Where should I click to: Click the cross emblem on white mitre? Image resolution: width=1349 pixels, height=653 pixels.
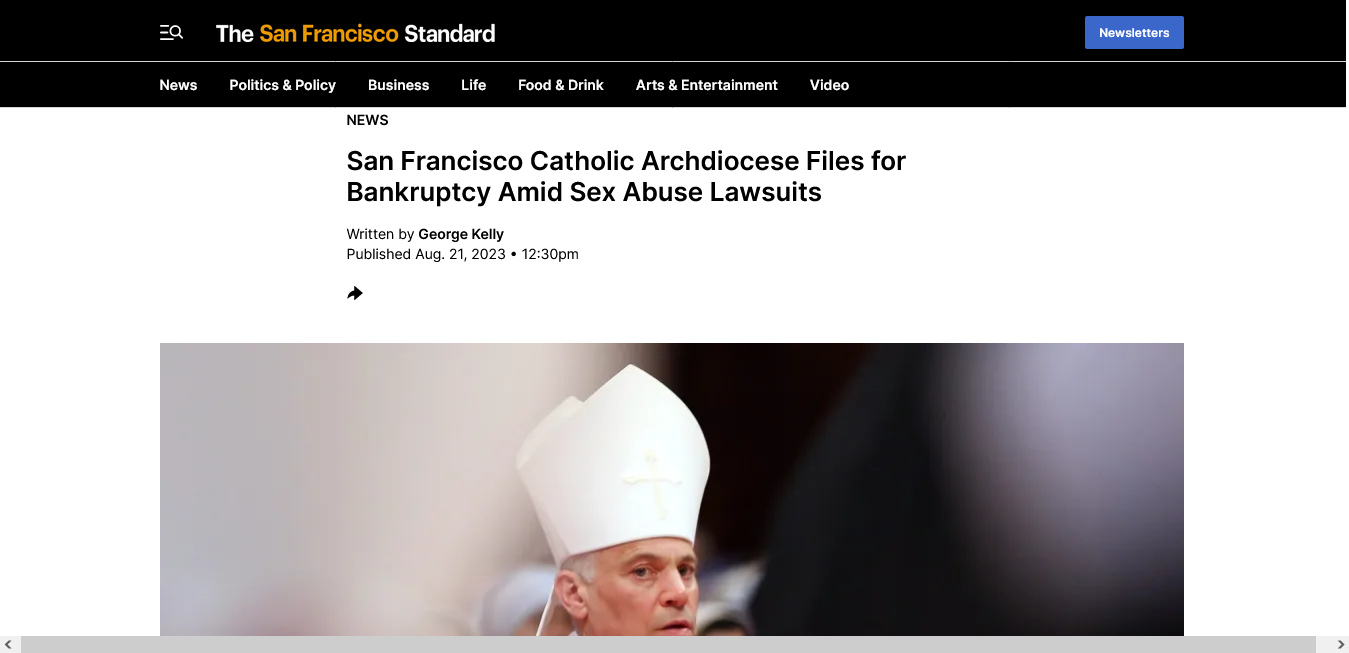point(651,482)
